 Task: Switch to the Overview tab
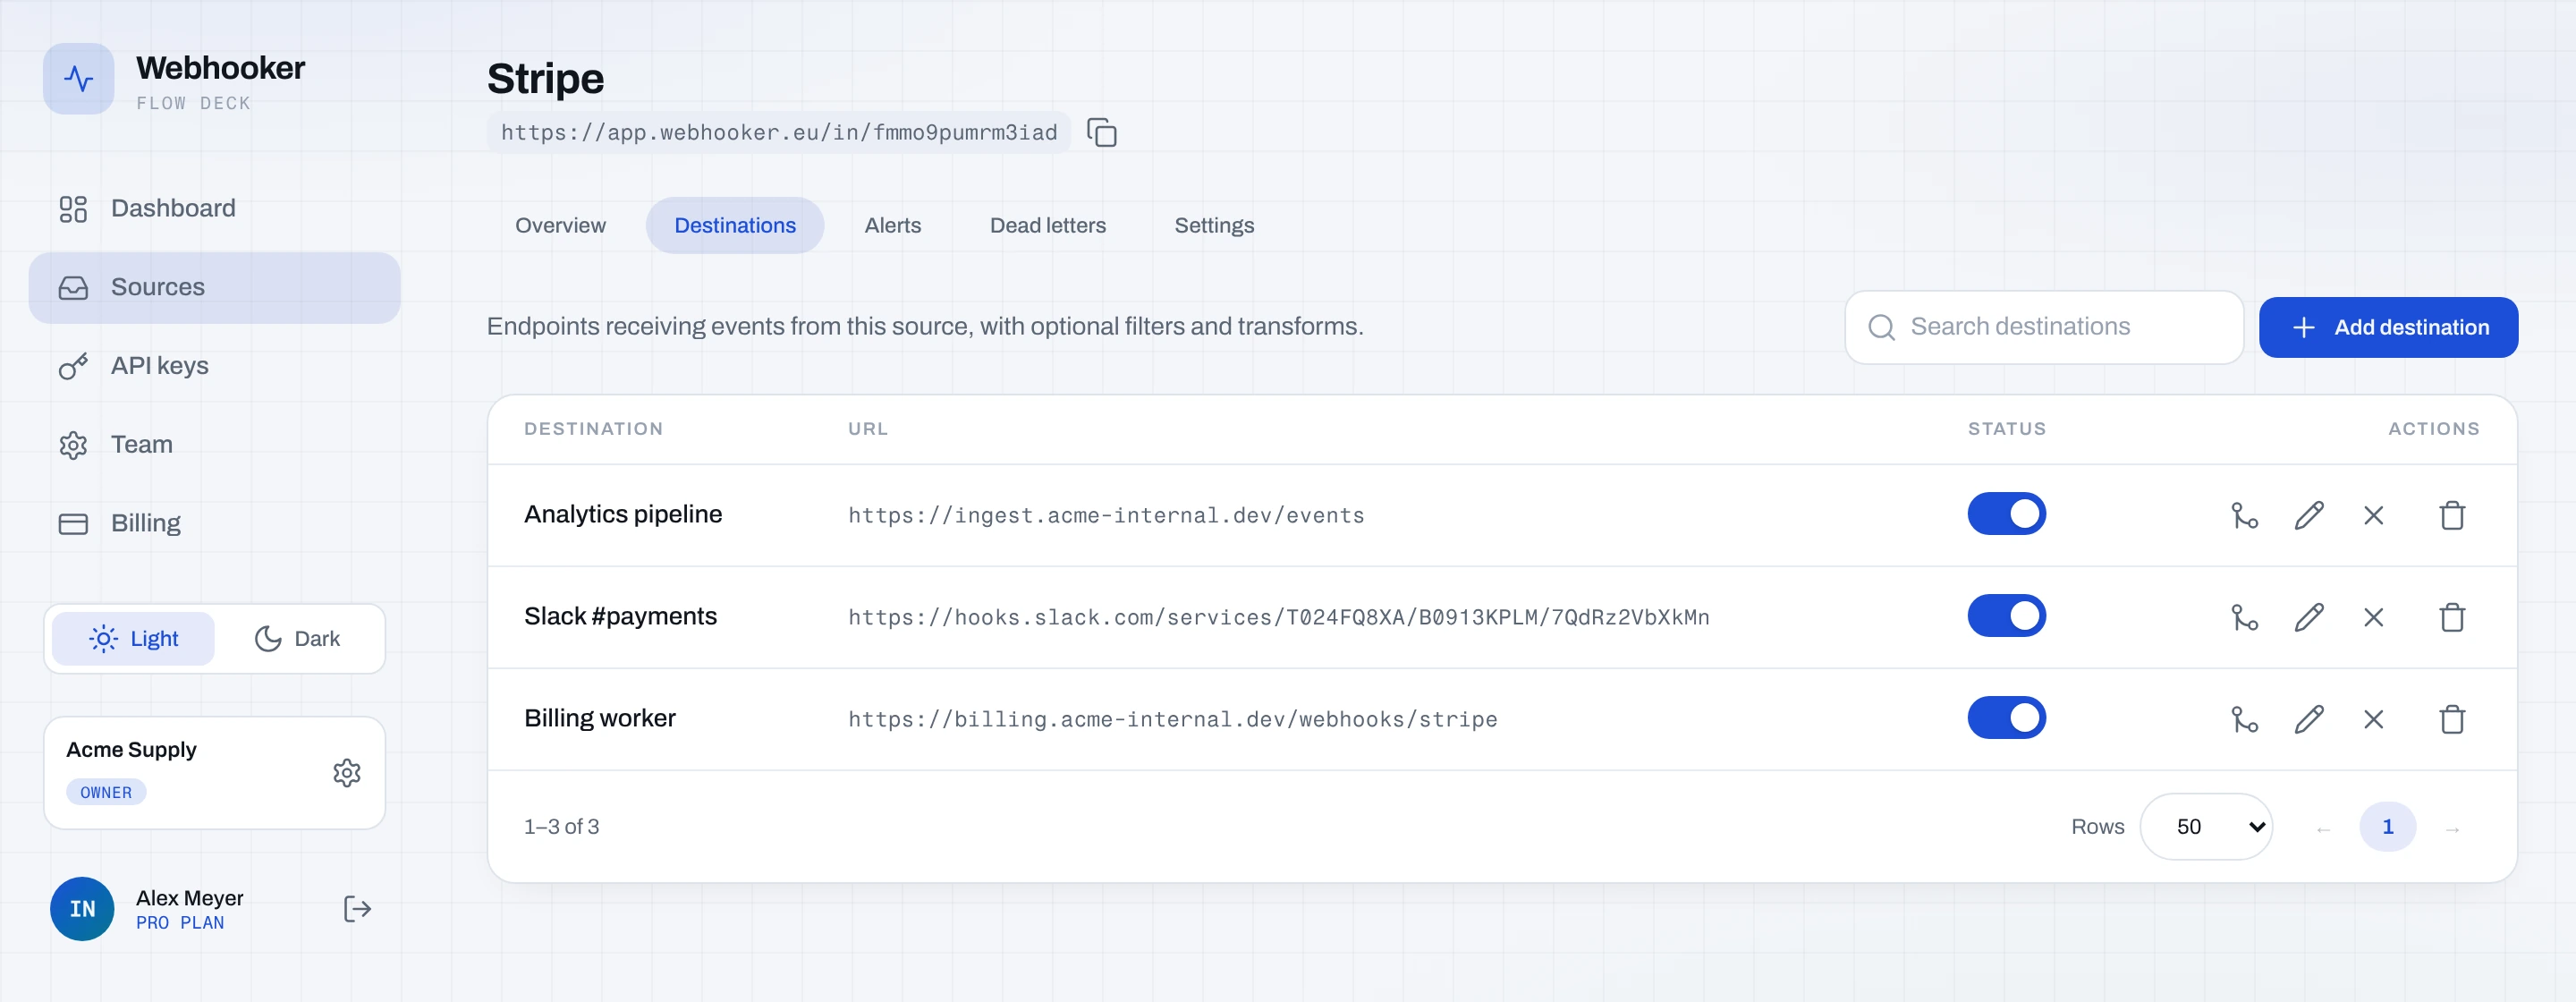pyautogui.click(x=560, y=225)
